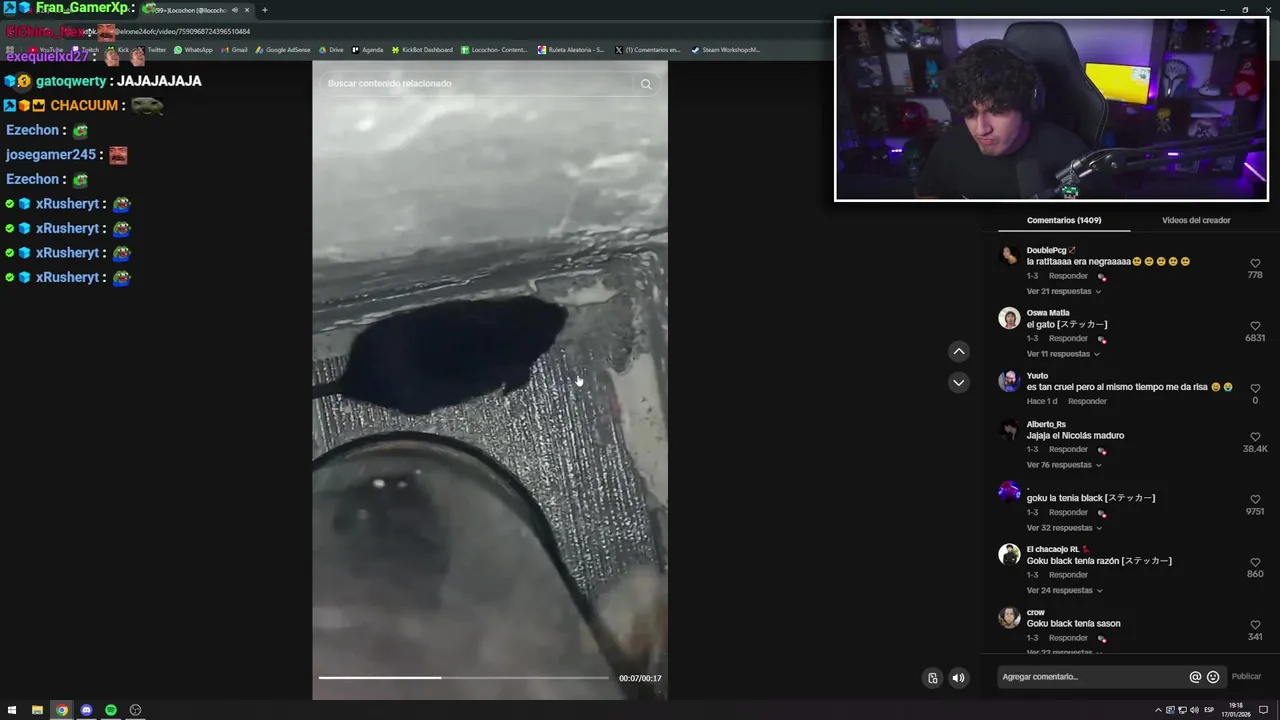Screen dimensions: 1280x720
Task: Click the Chrome icon in the taskbar
Action: tap(62, 710)
